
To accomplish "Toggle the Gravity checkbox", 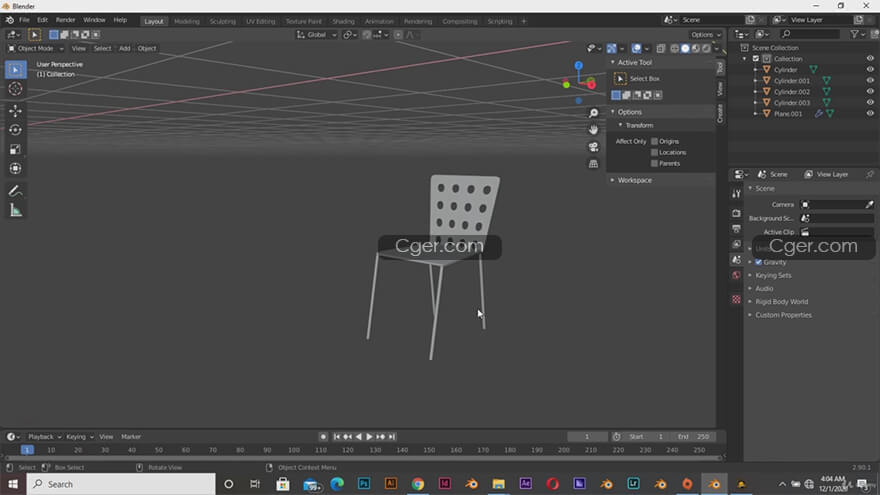I will [x=759, y=262].
